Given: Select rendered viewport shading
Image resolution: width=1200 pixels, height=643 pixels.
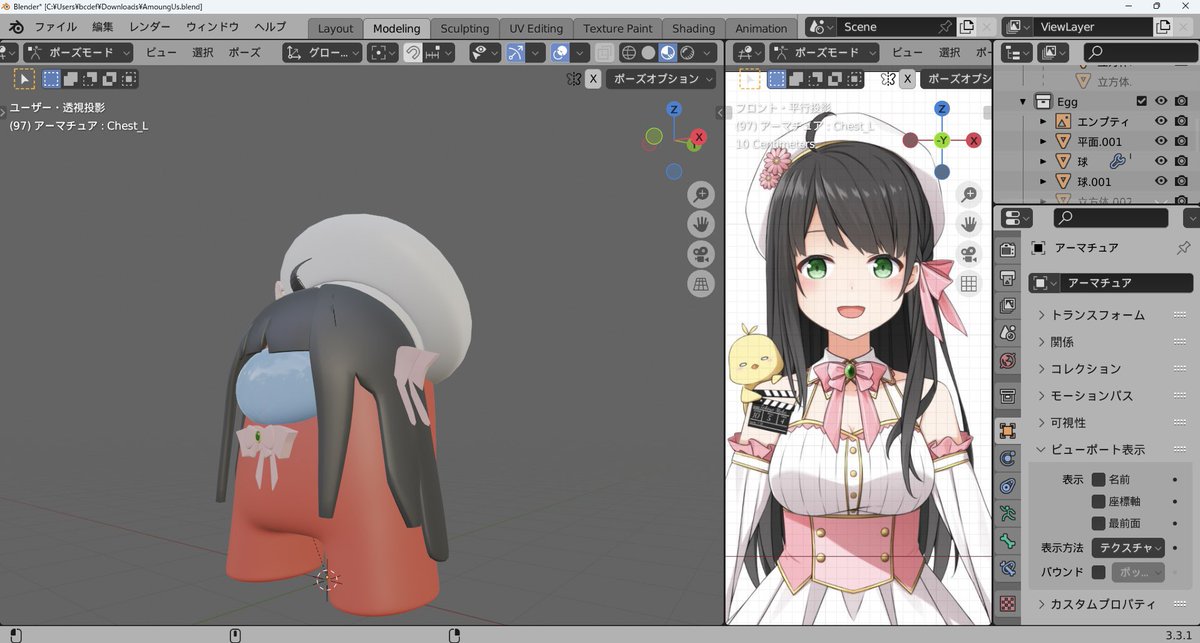Looking at the screenshot, I should tap(686, 53).
